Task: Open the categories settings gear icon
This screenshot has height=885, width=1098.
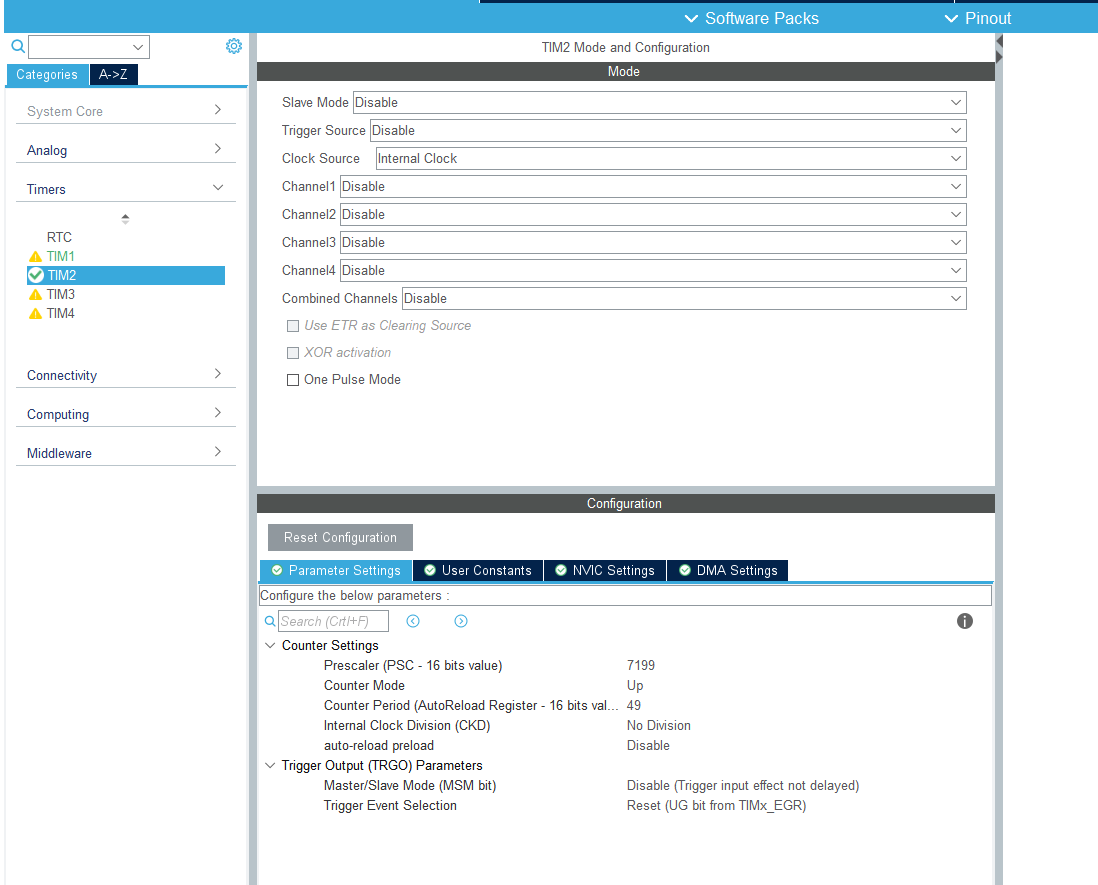Action: (234, 46)
